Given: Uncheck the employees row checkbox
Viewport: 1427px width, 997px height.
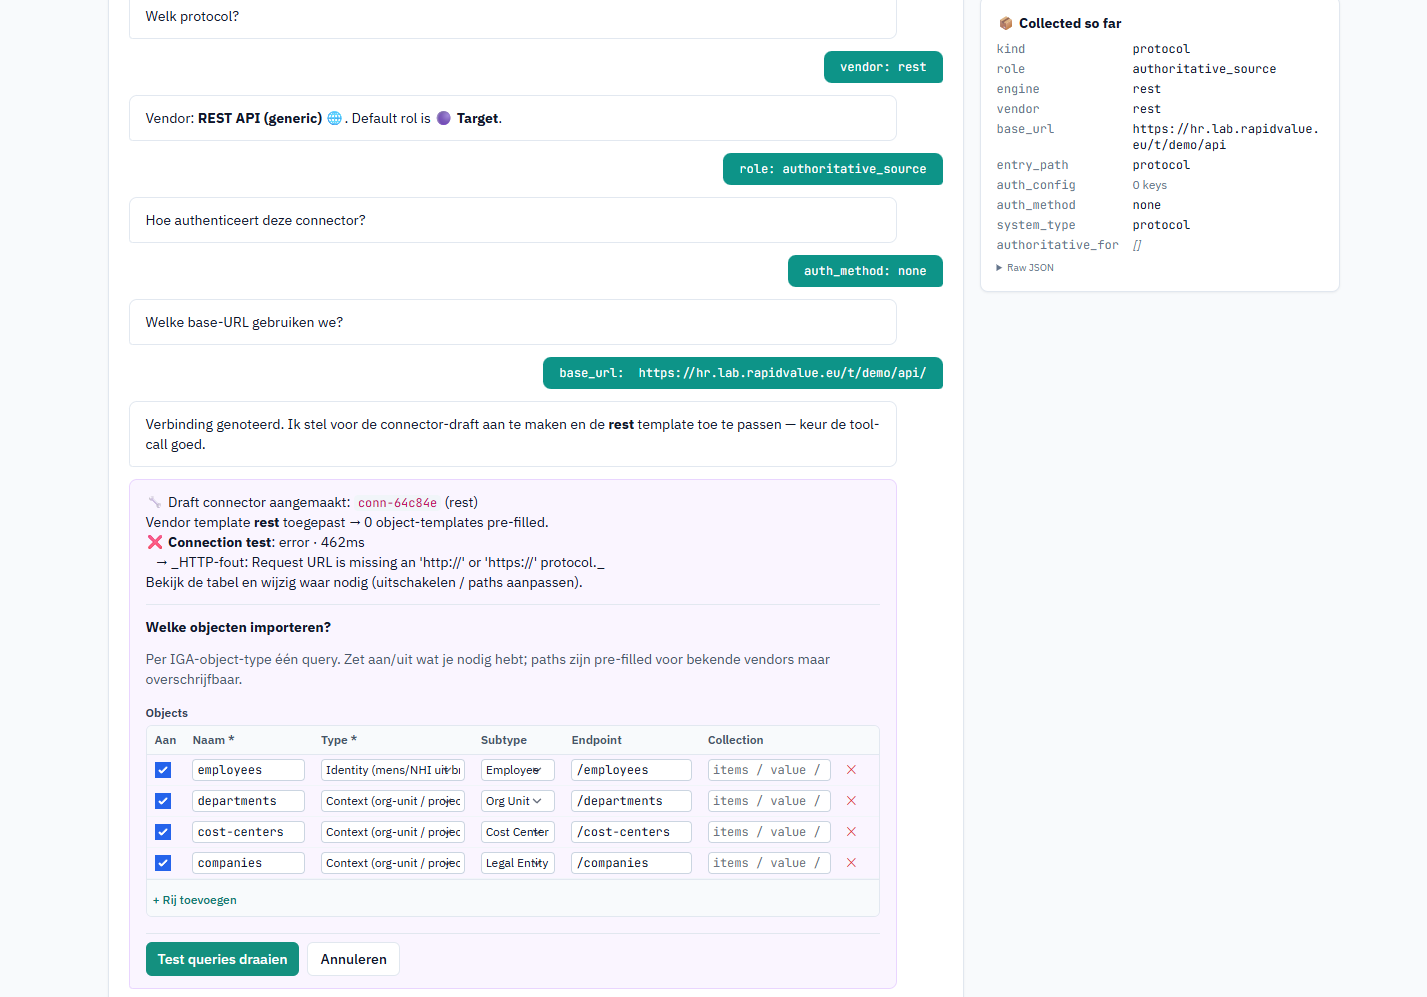Looking at the screenshot, I should [163, 770].
